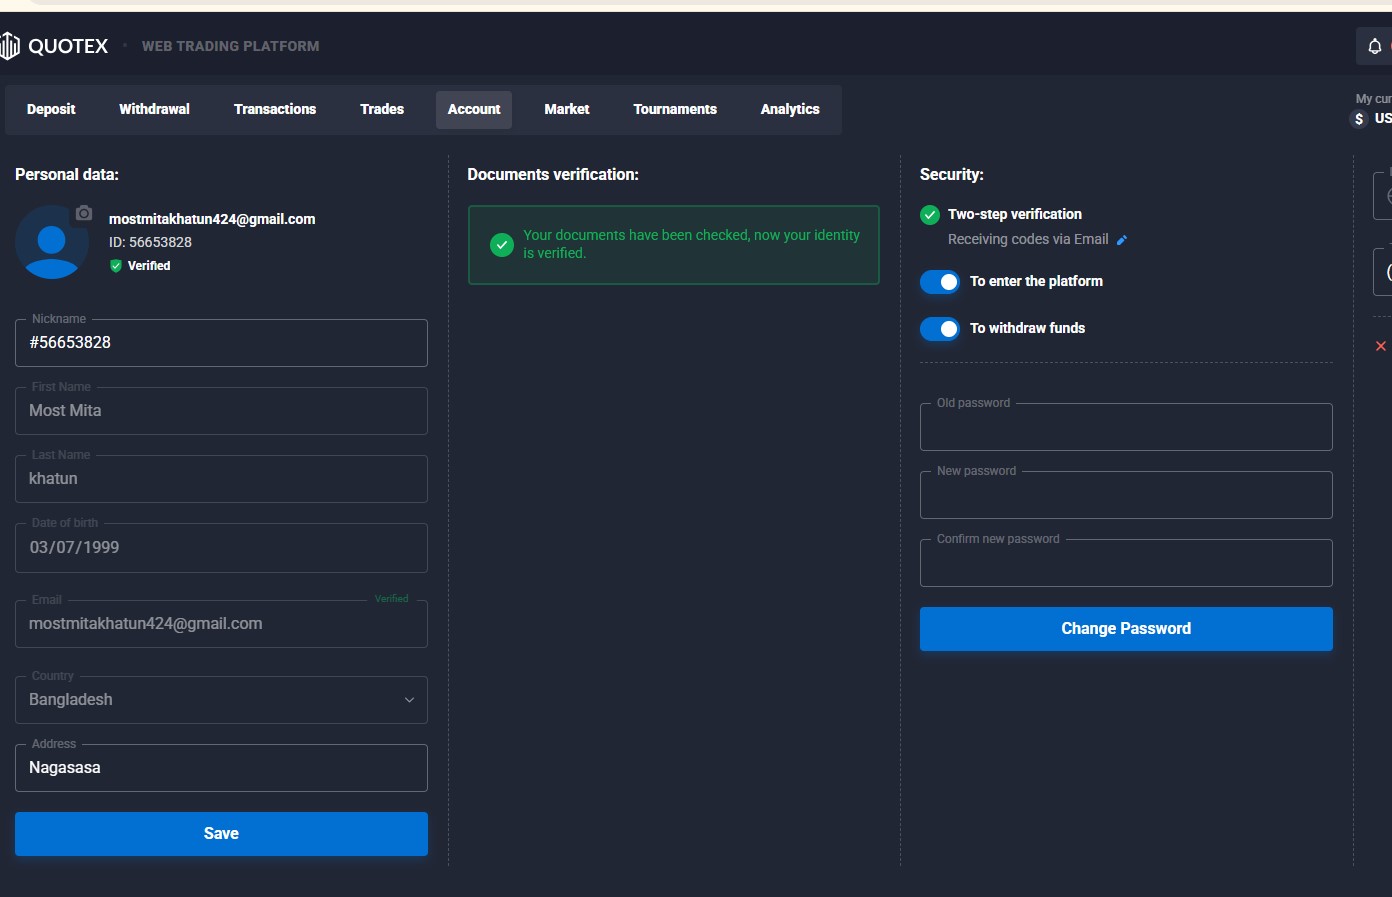The width and height of the screenshot is (1392, 897).
Task: Click the Quotex logo icon
Action: tap(10, 46)
